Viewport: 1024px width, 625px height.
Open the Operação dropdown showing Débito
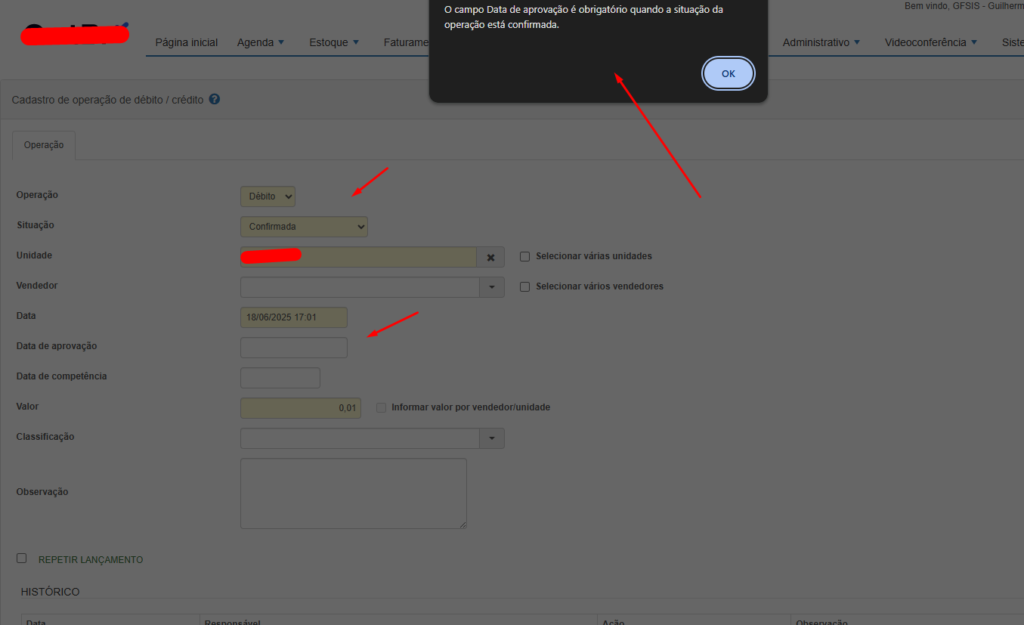[267, 197]
